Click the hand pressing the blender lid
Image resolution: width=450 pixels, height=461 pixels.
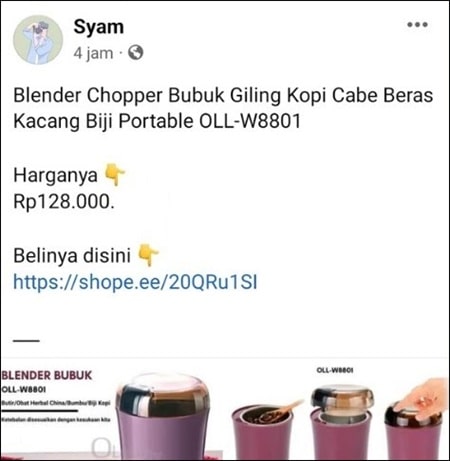tap(422, 398)
